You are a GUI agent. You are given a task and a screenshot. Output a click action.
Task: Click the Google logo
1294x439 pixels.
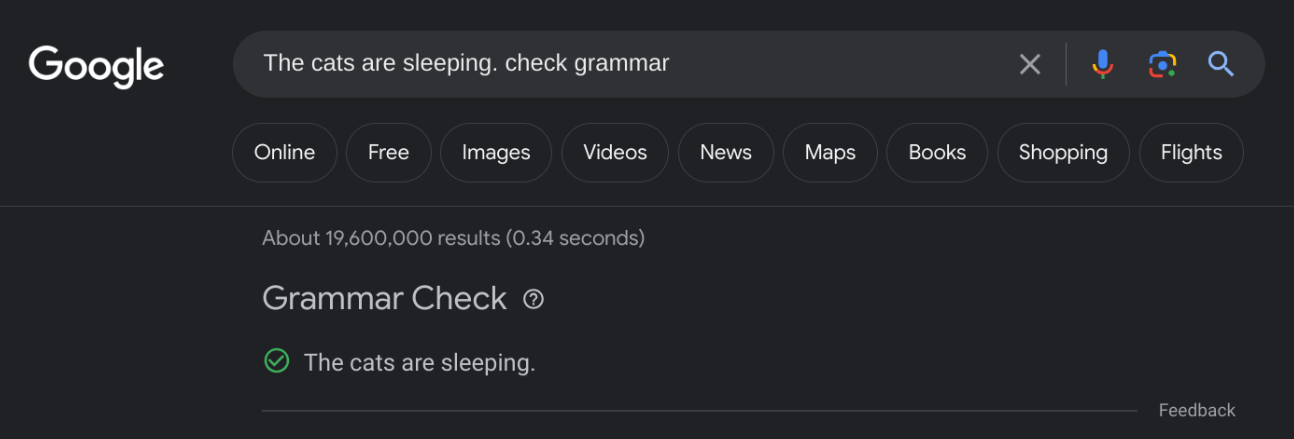pos(96,66)
